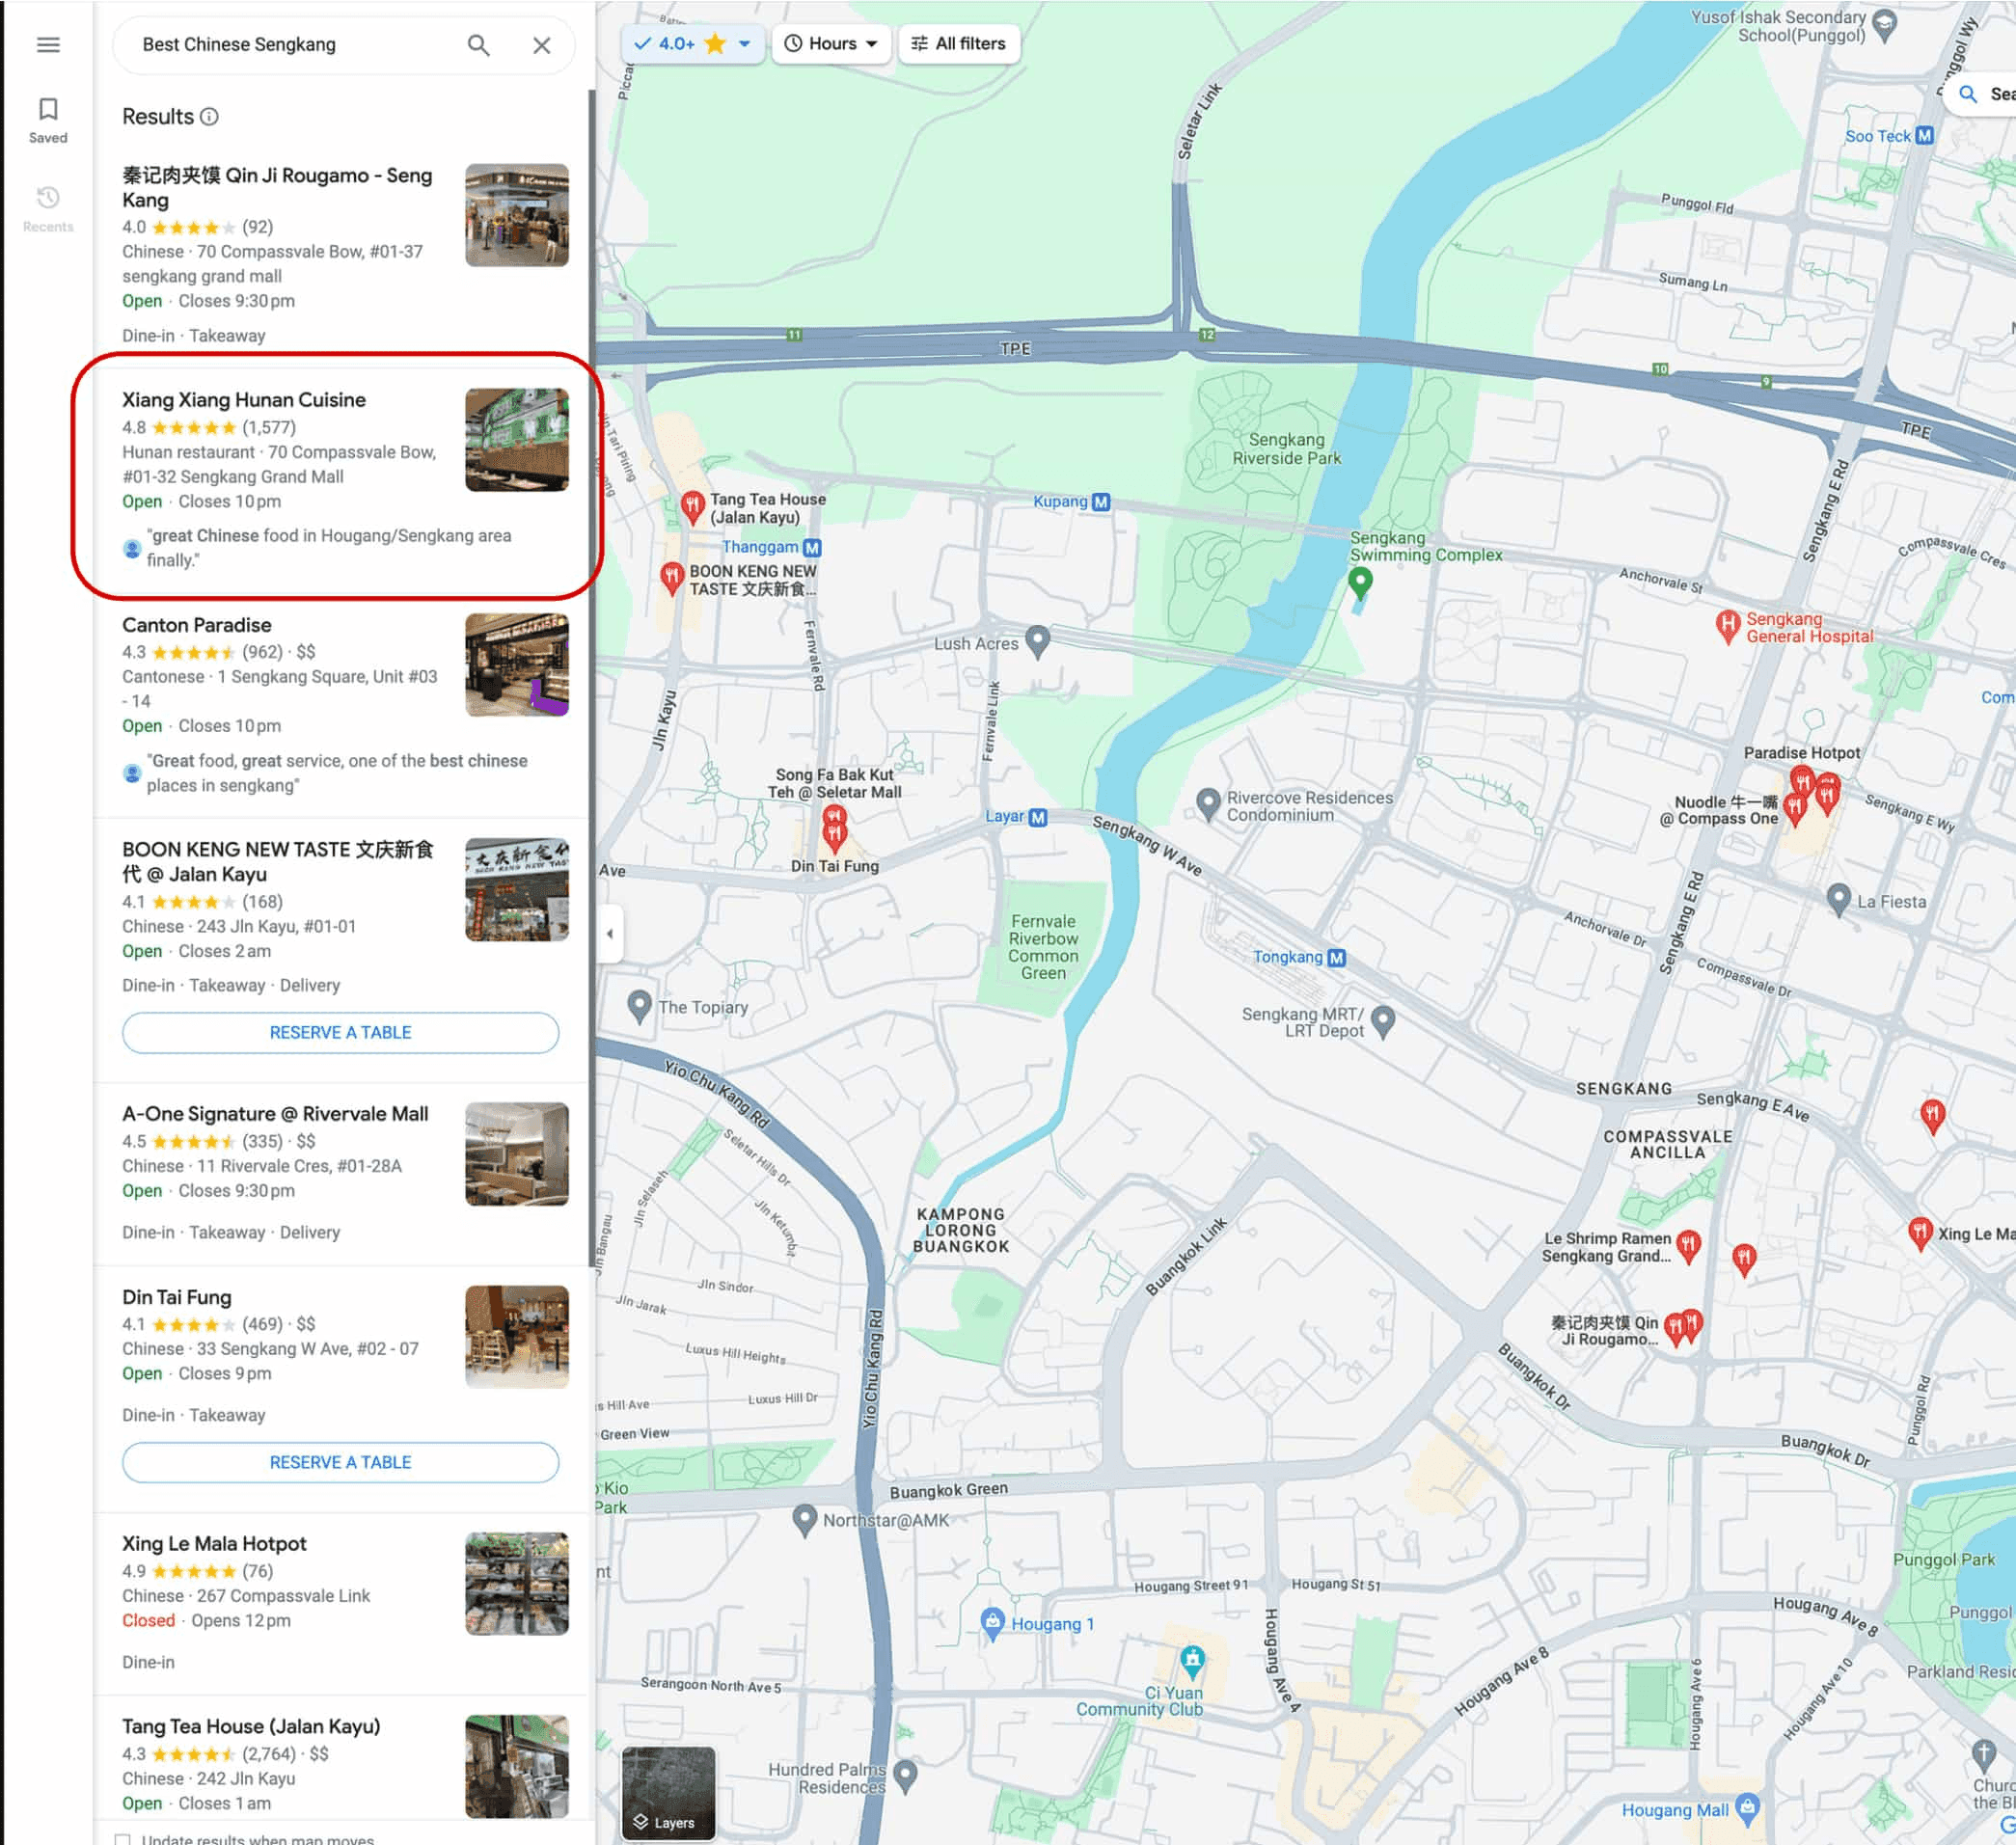Collapse the side results panel
The width and height of the screenshot is (2016, 1845).
coord(610,934)
